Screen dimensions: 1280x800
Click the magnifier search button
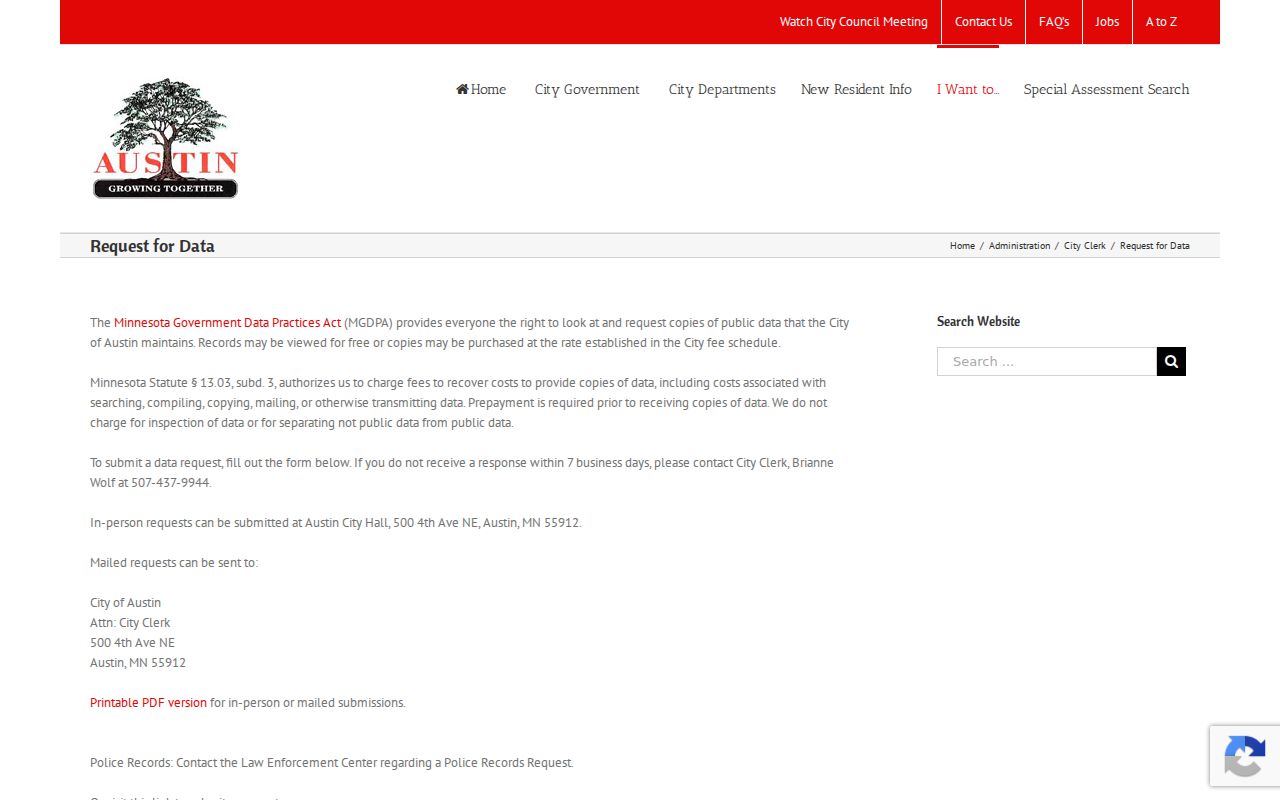tap(1171, 362)
